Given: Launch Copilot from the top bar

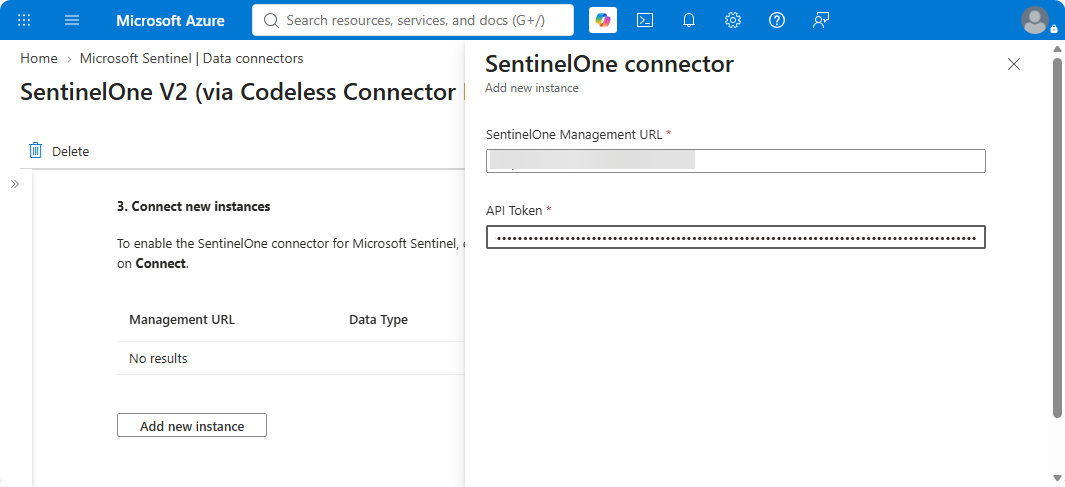Looking at the screenshot, I should tap(602, 20).
